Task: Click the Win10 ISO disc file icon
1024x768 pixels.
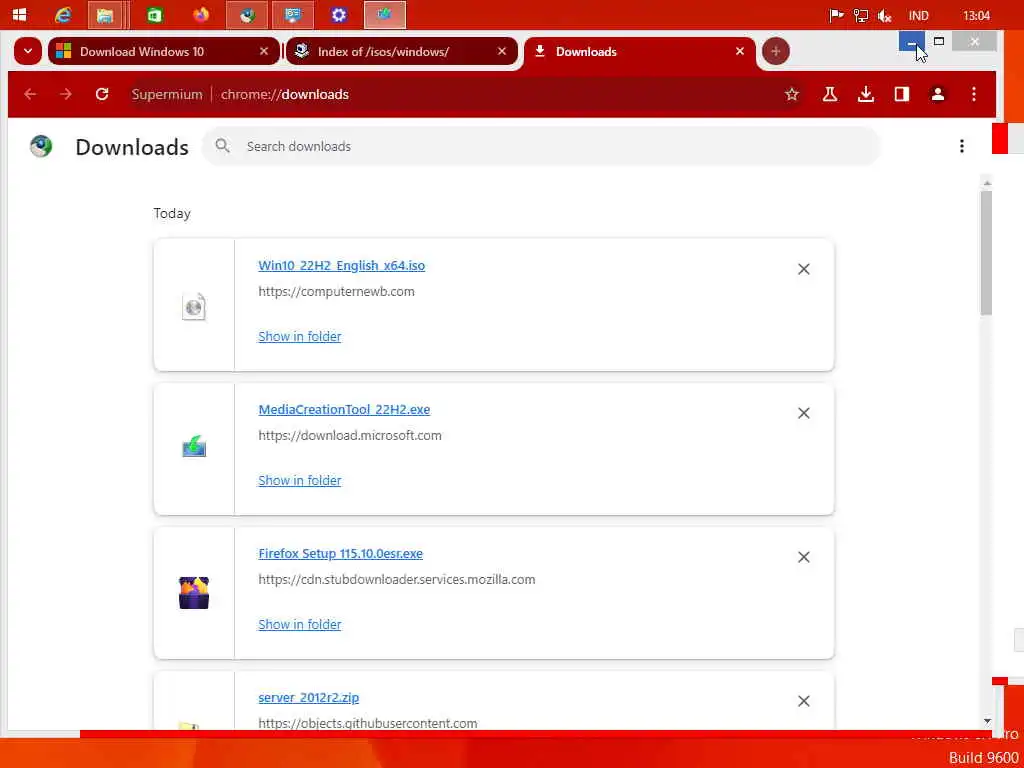Action: pos(194,306)
